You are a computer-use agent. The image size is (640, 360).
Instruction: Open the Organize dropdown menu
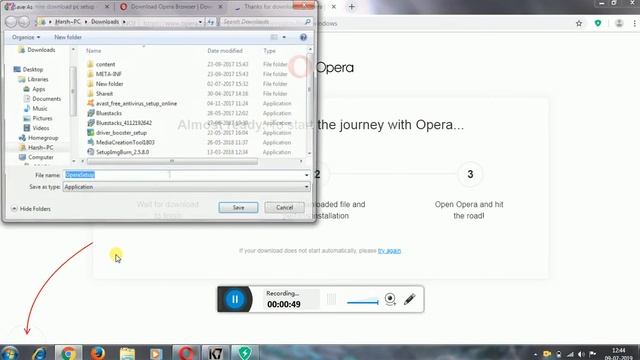[x=26, y=37]
